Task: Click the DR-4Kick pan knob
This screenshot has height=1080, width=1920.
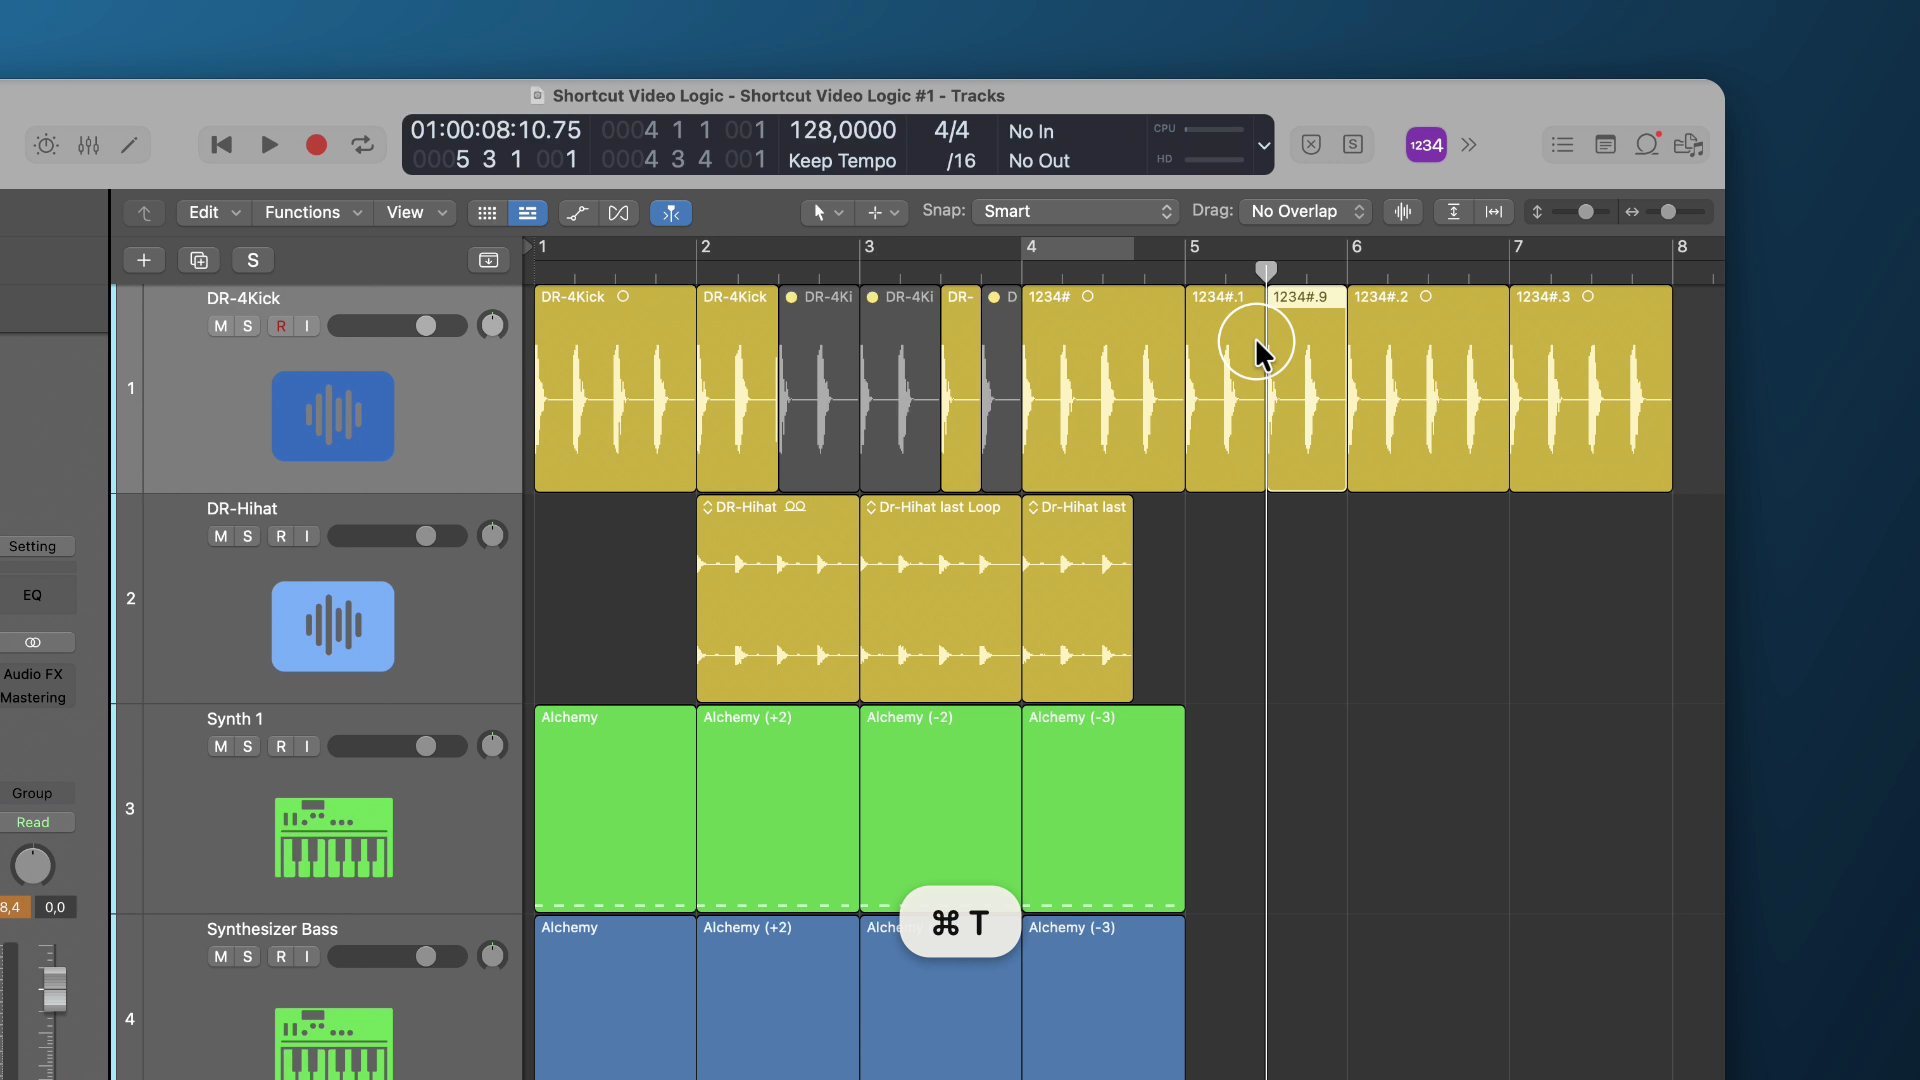Action: point(492,326)
